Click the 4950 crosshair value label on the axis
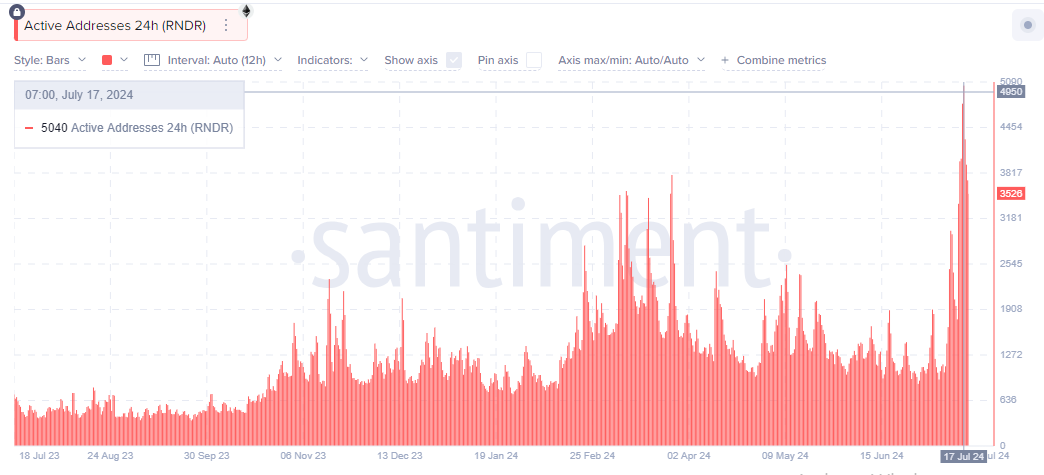 click(x=1011, y=93)
